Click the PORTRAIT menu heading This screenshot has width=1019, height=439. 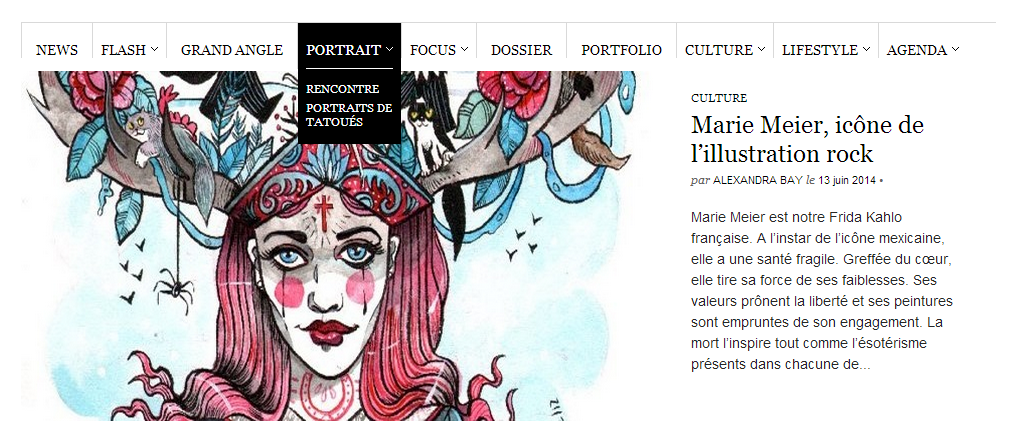[343, 50]
